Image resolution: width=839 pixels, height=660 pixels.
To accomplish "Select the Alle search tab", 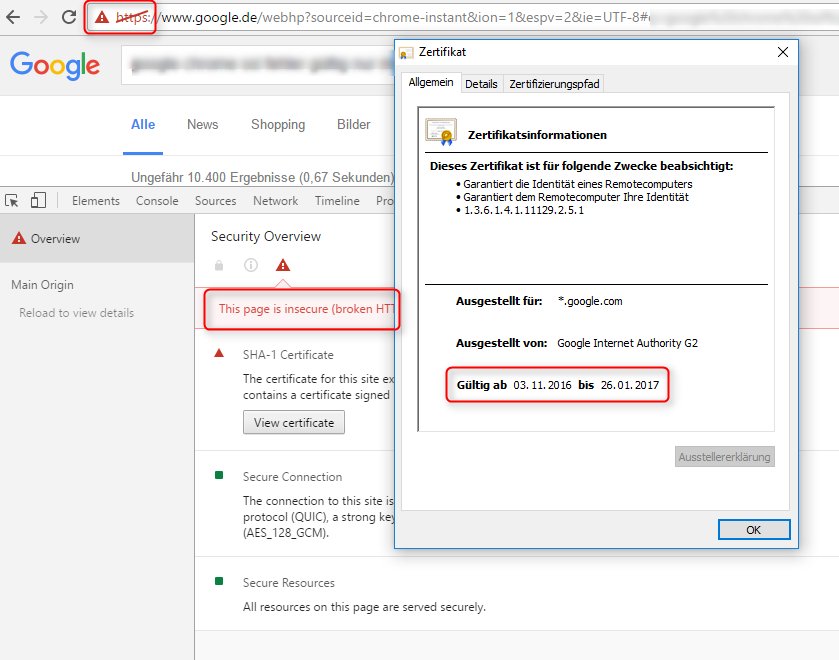I will pyautogui.click(x=143, y=125).
